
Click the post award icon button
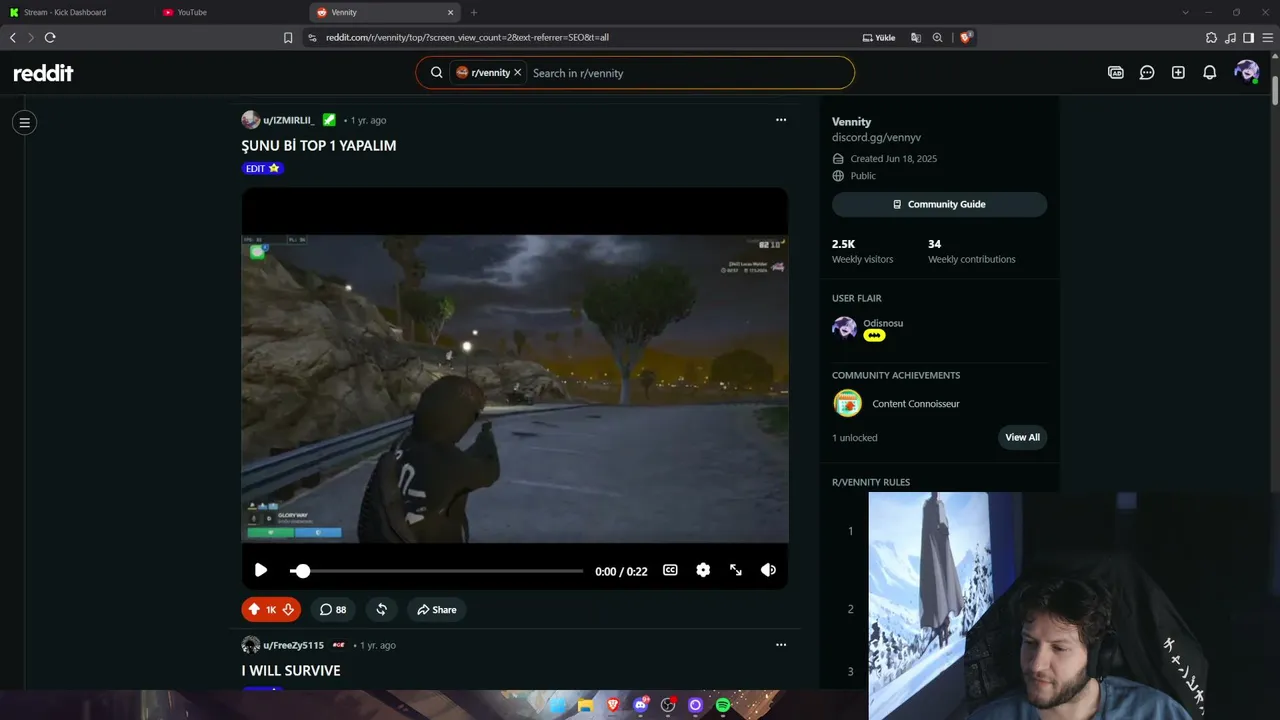point(381,610)
